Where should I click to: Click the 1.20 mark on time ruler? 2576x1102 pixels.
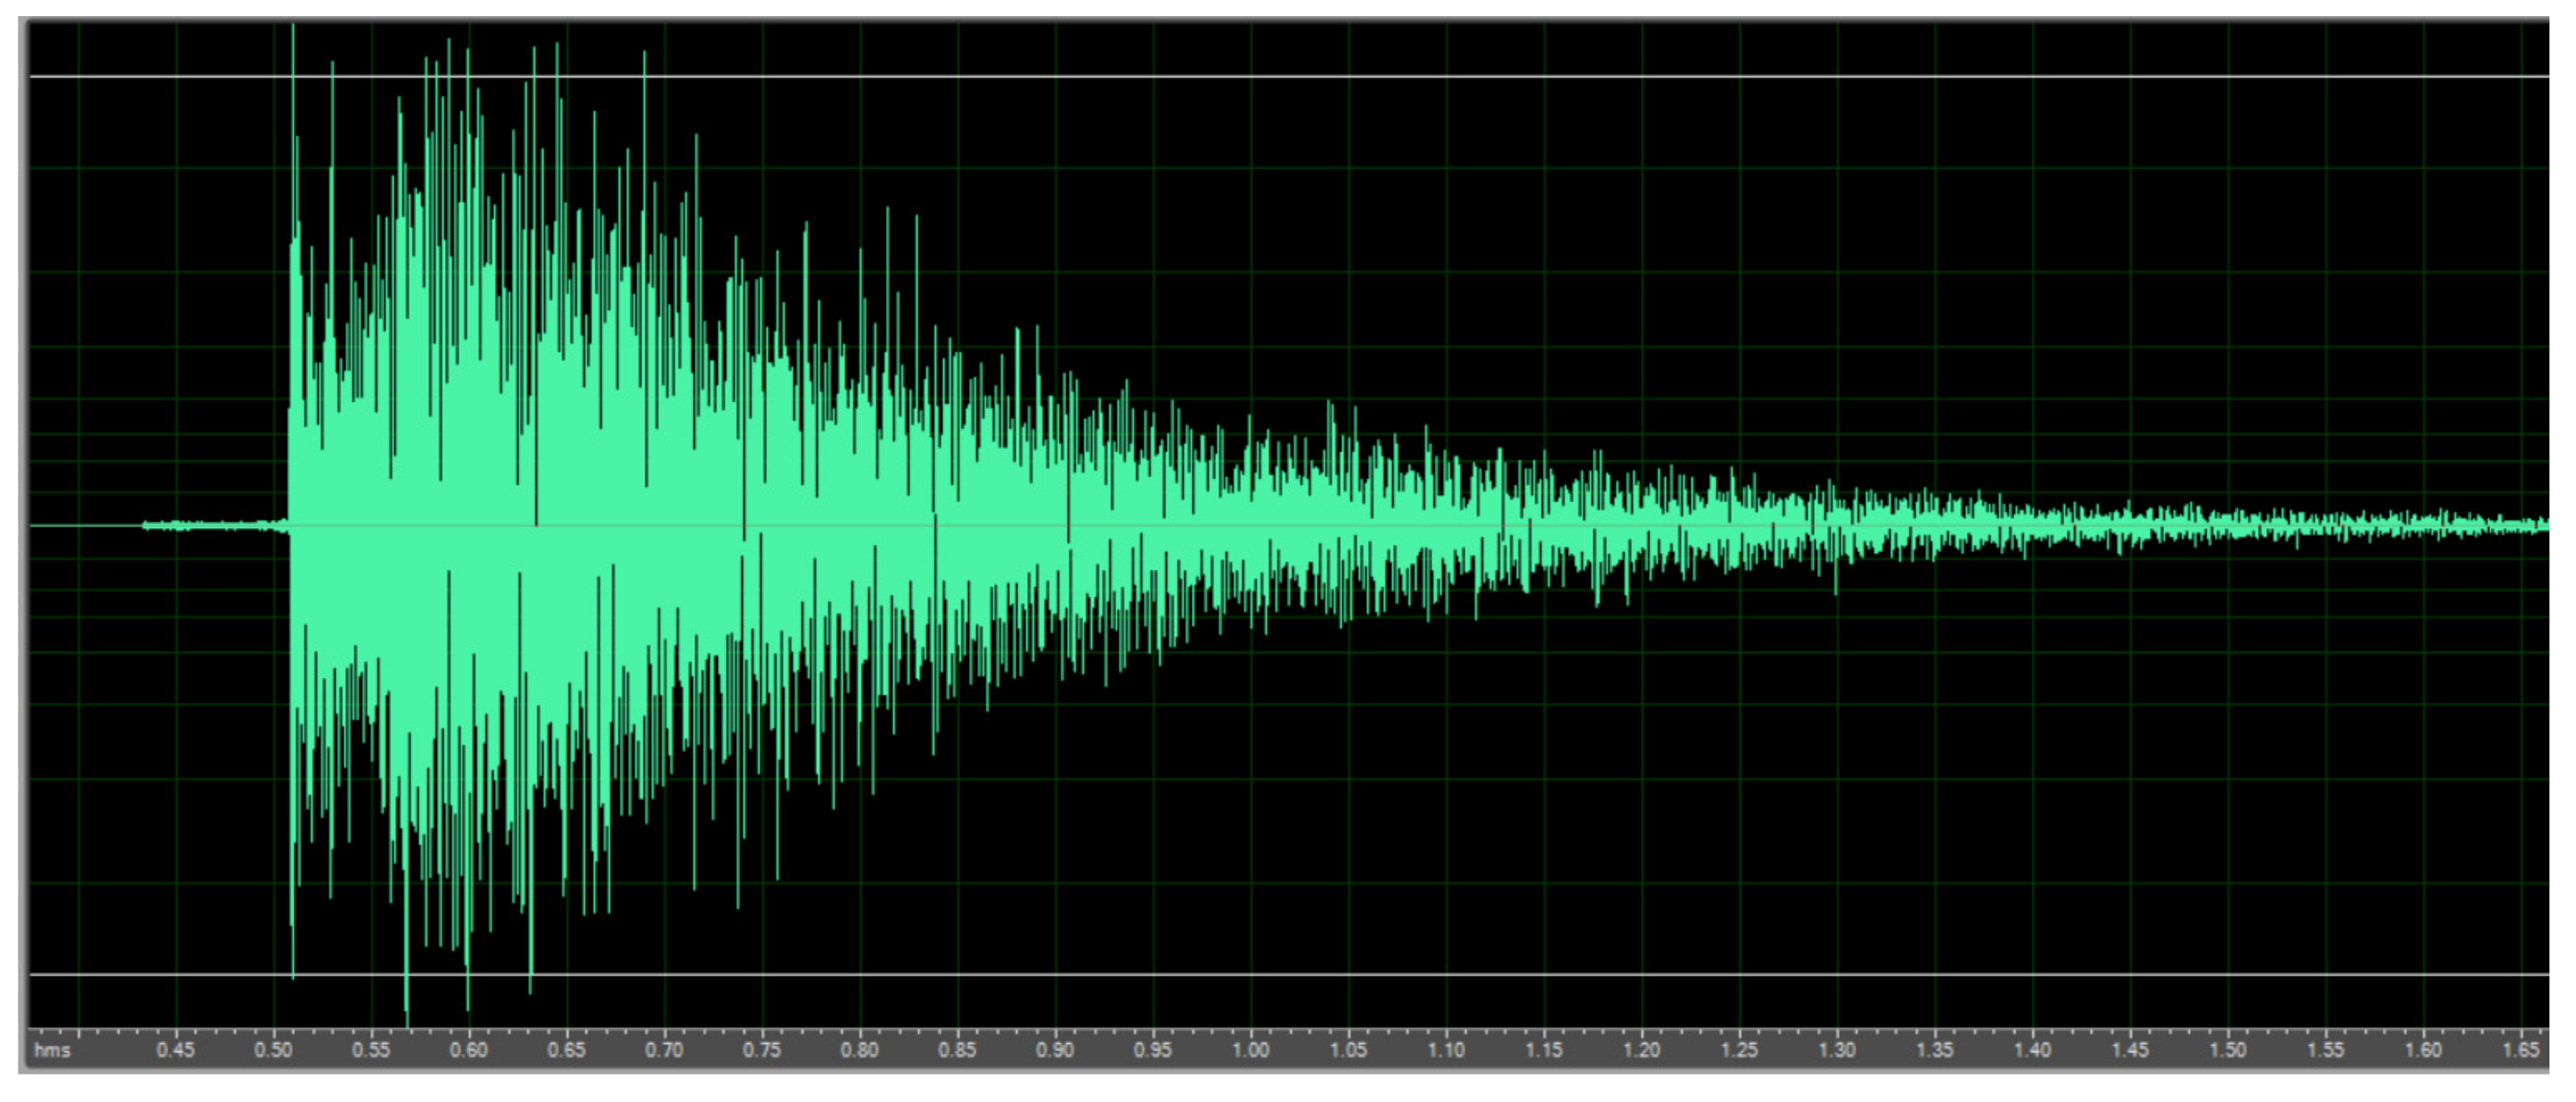(1641, 1050)
